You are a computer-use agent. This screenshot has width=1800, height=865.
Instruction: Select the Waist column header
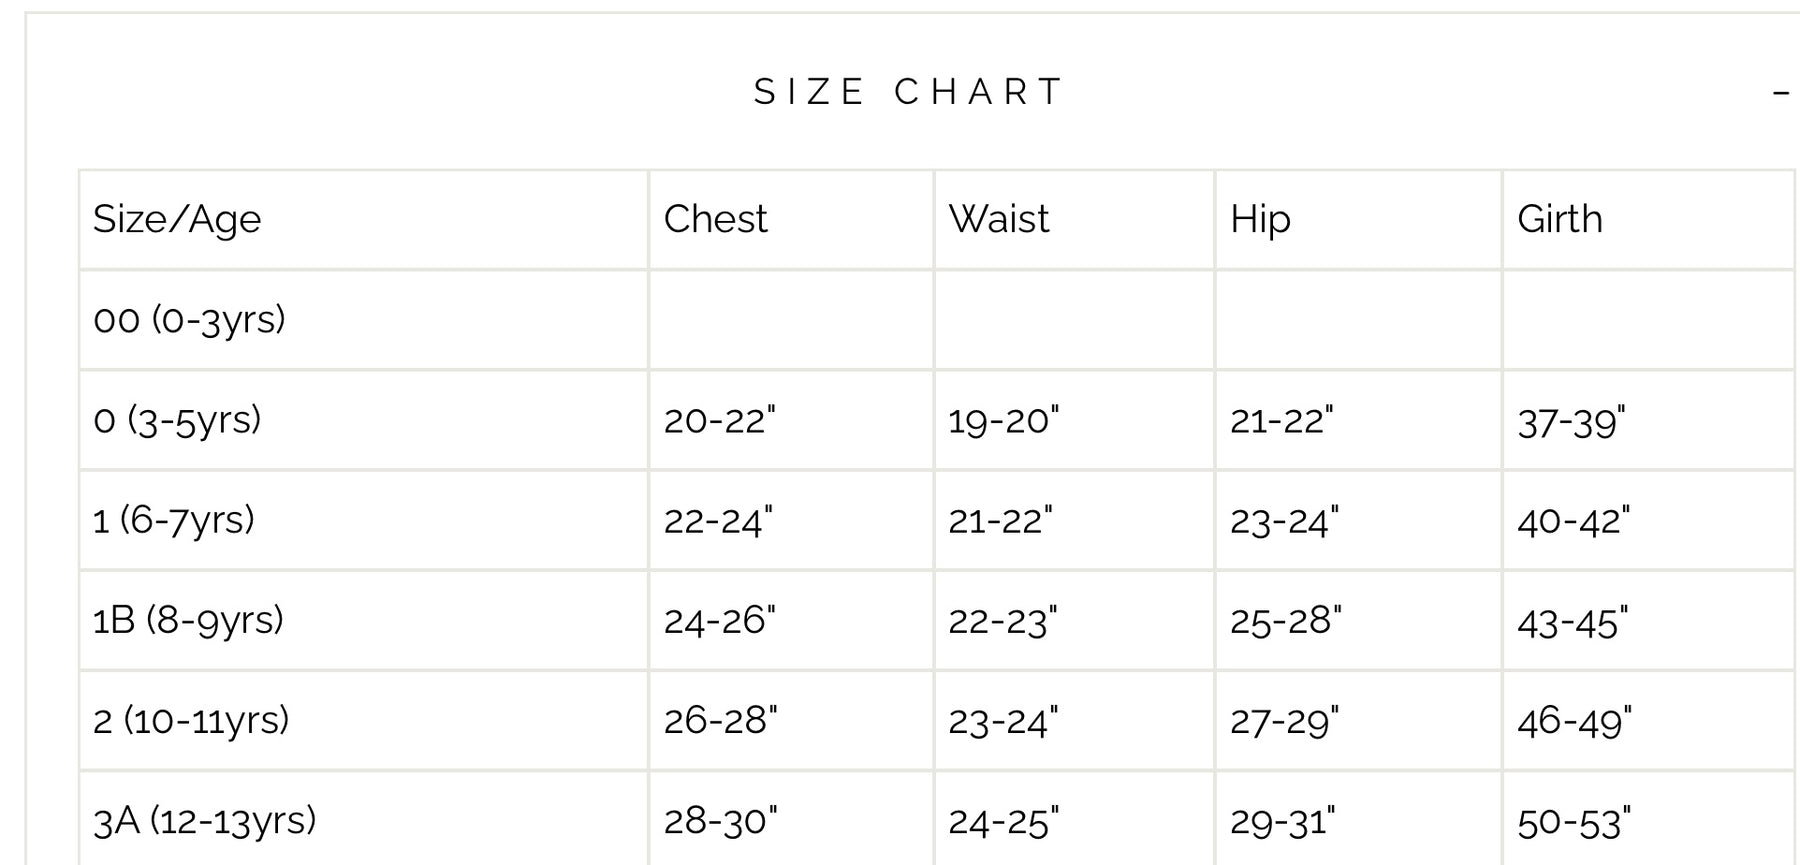pos(999,219)
